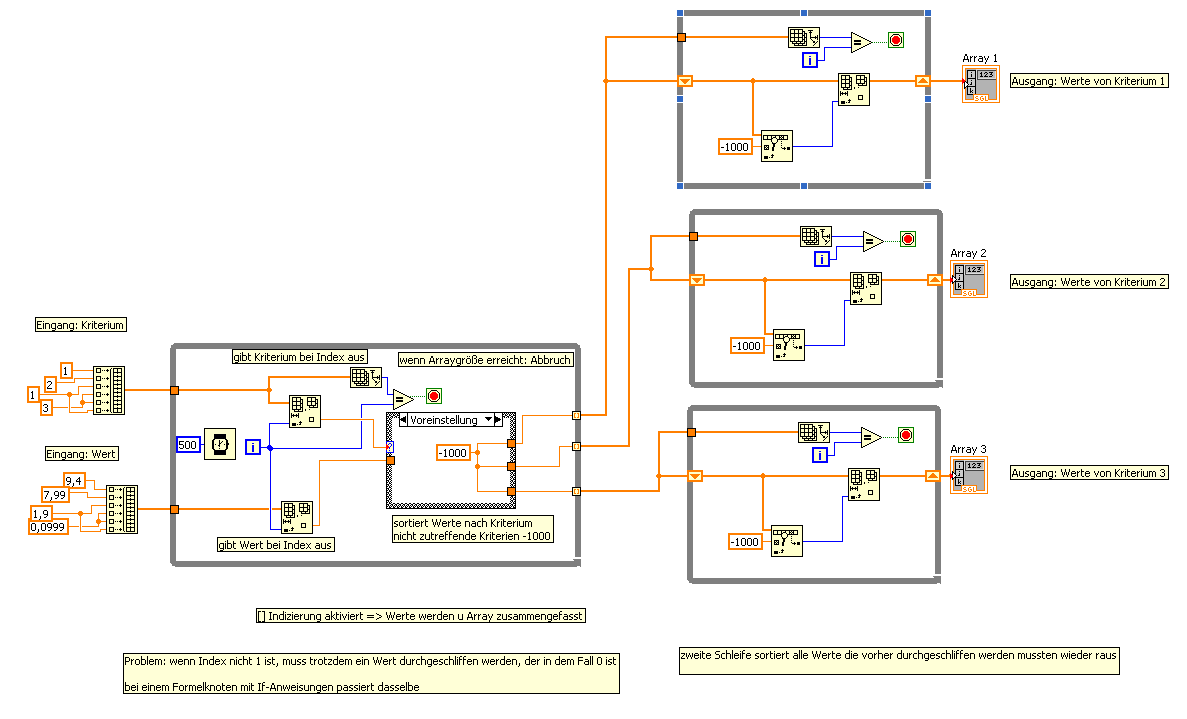1187x719 pixels.
Task: Click the stop terminal in the top-right loop
Action: click(x=896, y=40)
